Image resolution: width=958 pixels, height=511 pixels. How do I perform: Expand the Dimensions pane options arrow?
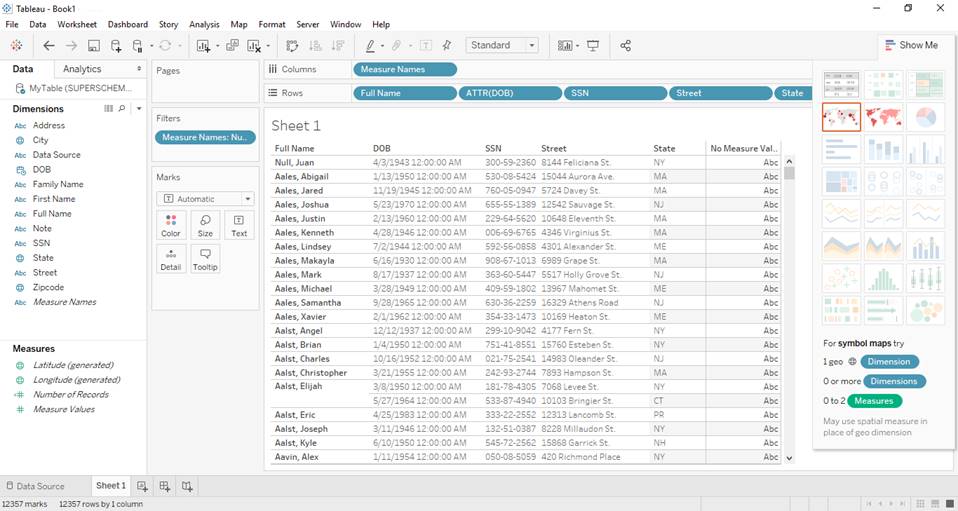(139, 108)
